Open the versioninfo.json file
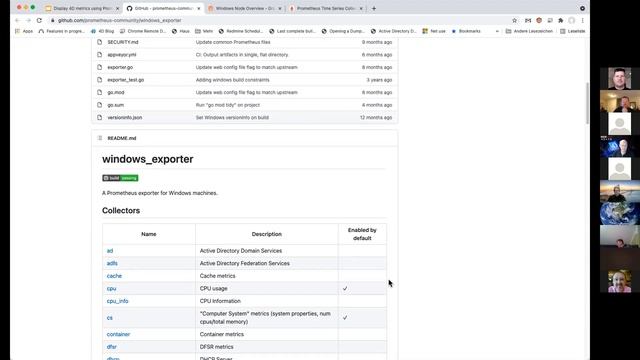This screenshot has width=640, height=360. click(x=125, y=118)
